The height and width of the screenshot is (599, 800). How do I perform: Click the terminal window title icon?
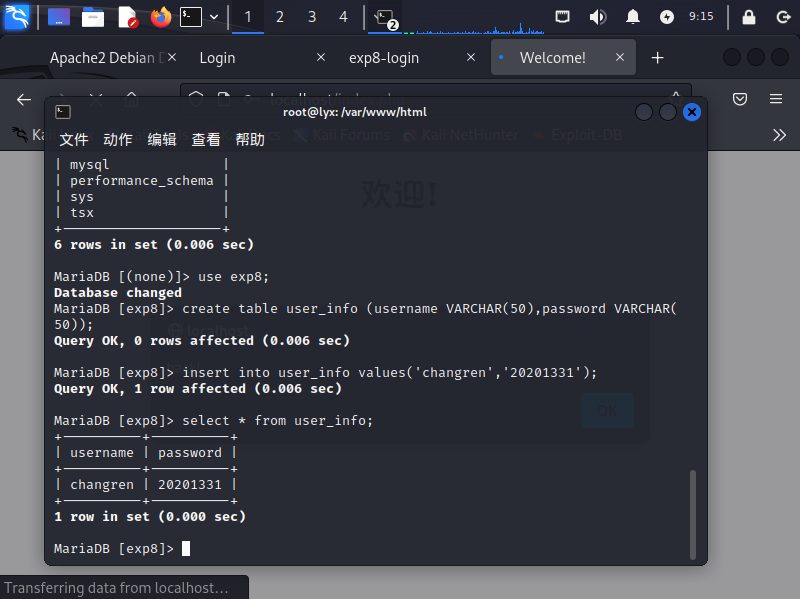click(63, 112)
